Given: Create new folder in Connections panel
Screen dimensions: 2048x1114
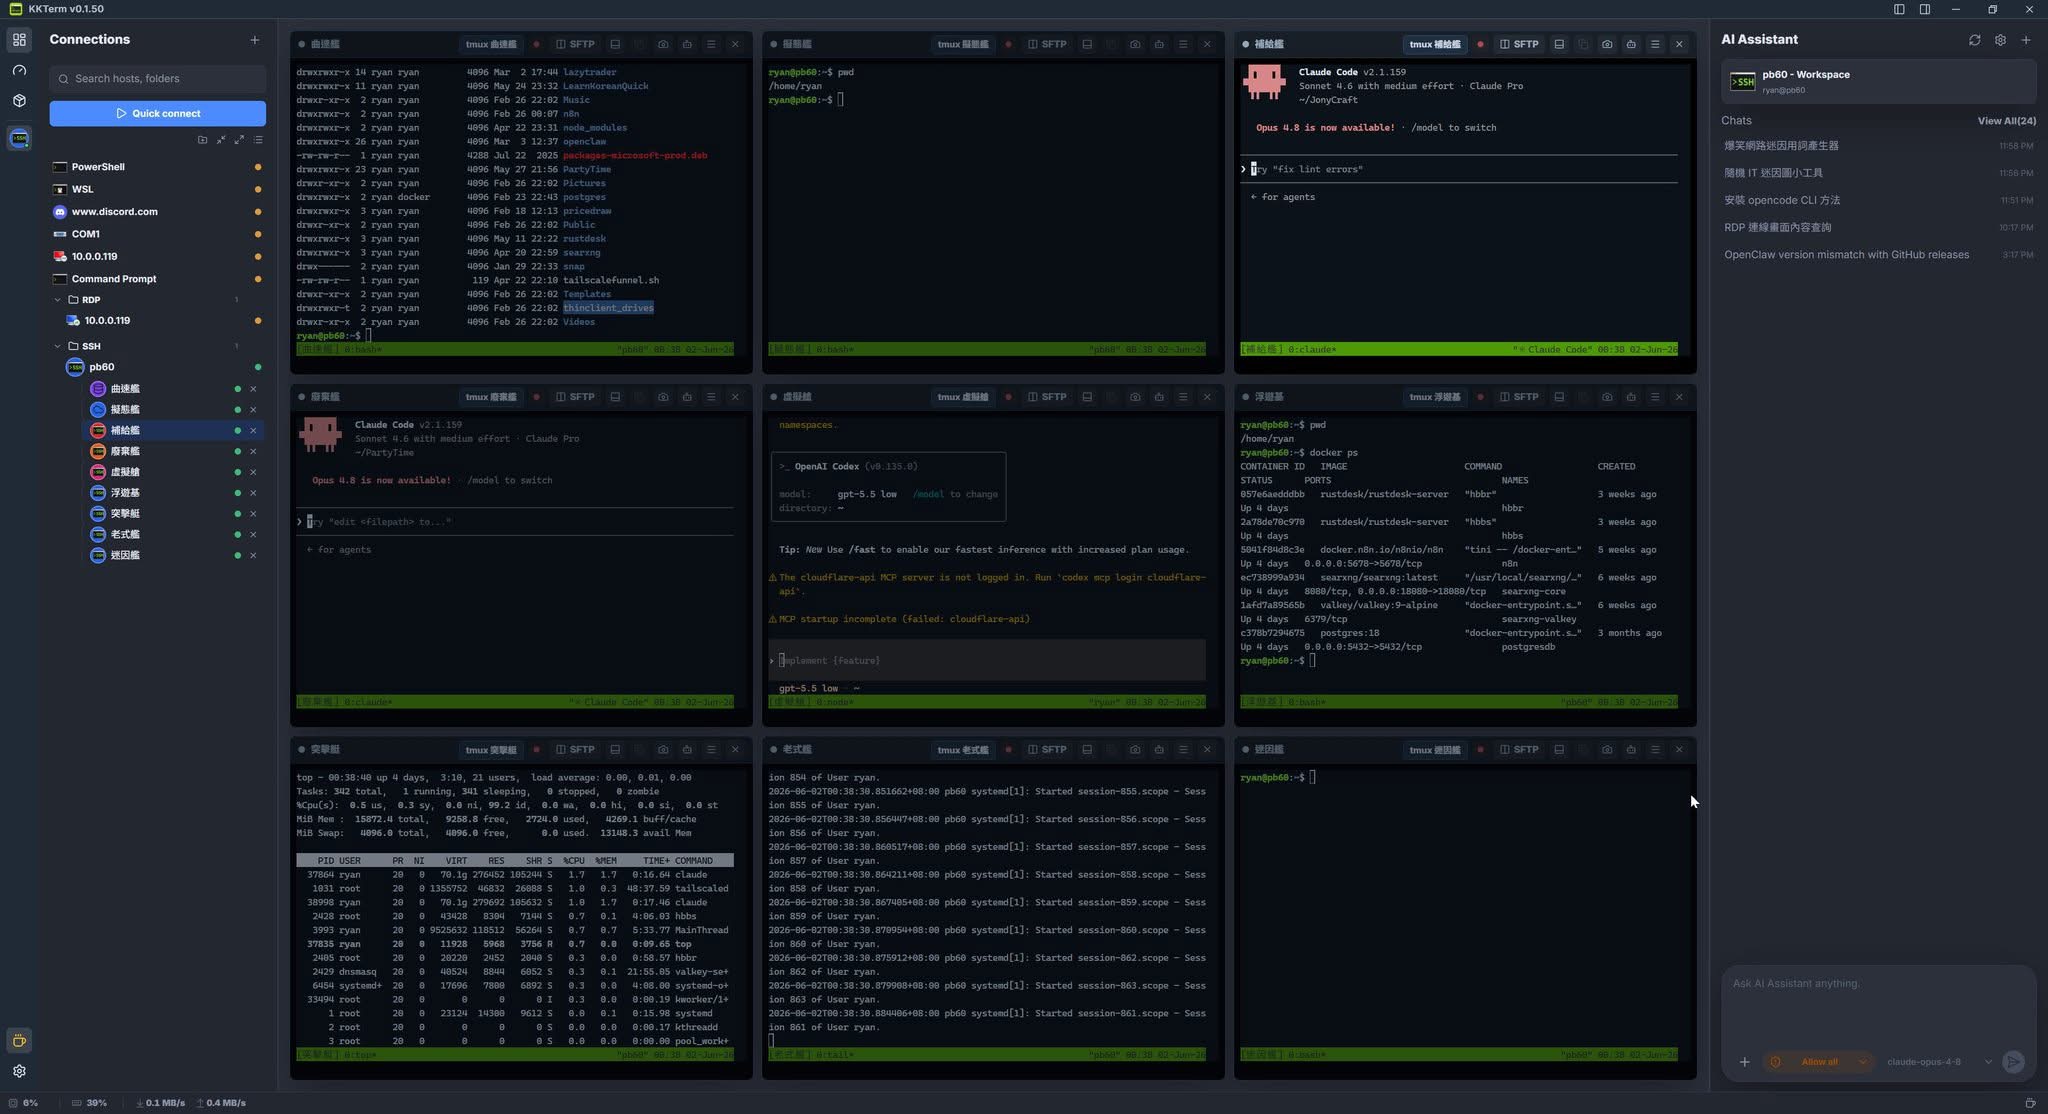Looking at the screenshot, I should tap(202, 140).
